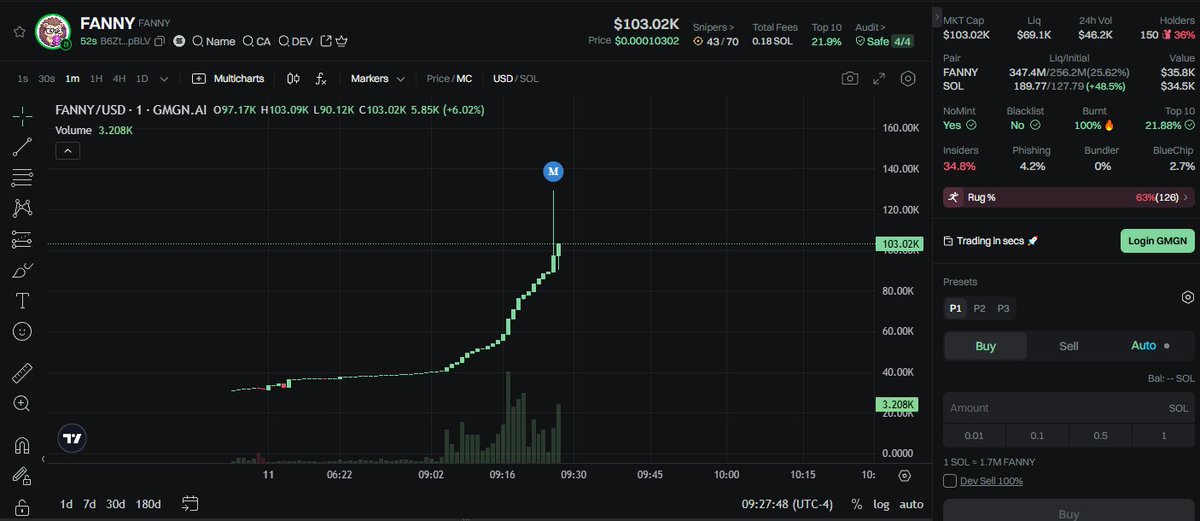Switch to Auto trading mode
Screen dimensions: 1200x521
[x=1150, y=346]
